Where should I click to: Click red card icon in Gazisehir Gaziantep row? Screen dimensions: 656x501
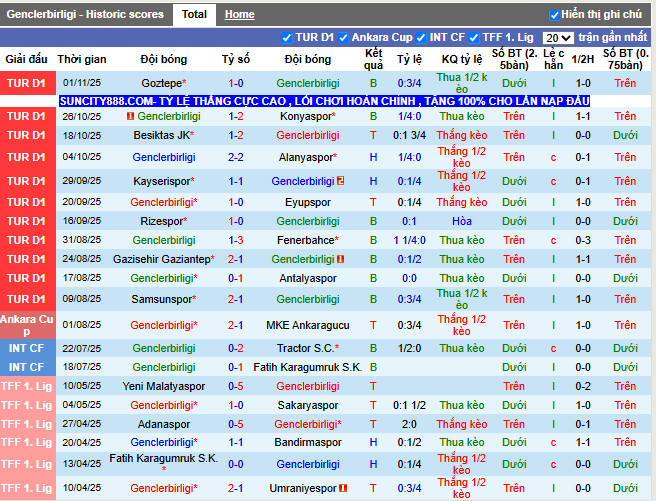pos(341,259)
